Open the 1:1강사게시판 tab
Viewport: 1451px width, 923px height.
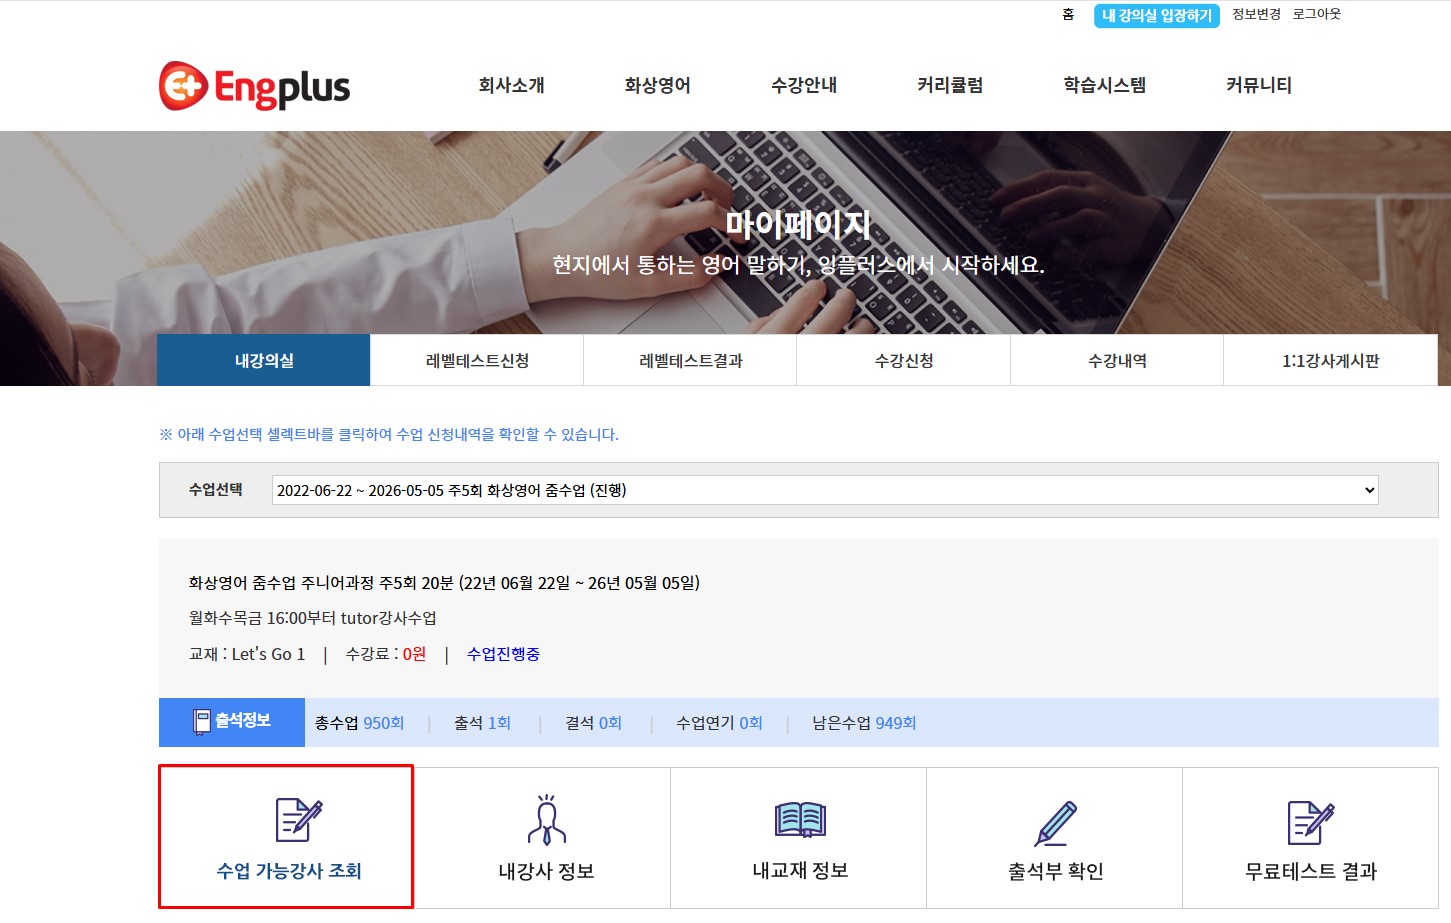click(x=1330, y=361)
